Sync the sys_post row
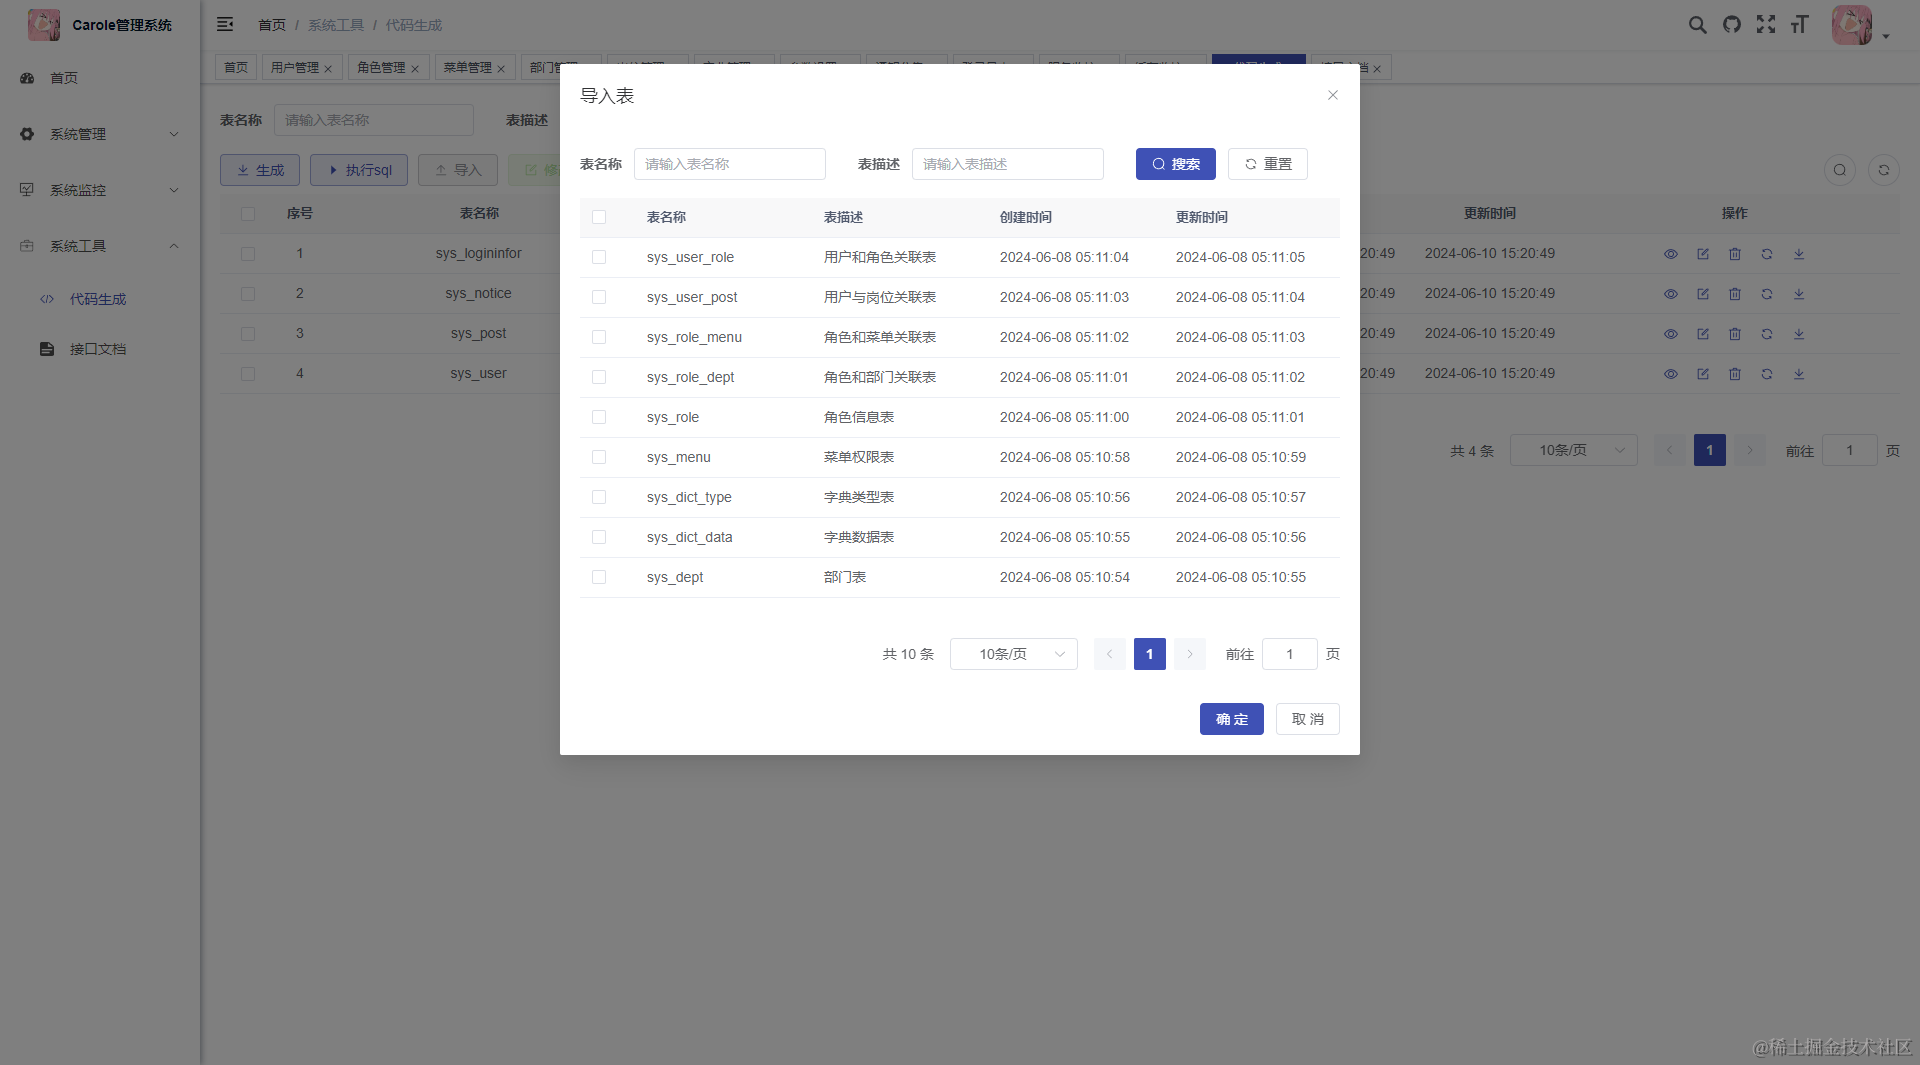 coord(1767,334)
